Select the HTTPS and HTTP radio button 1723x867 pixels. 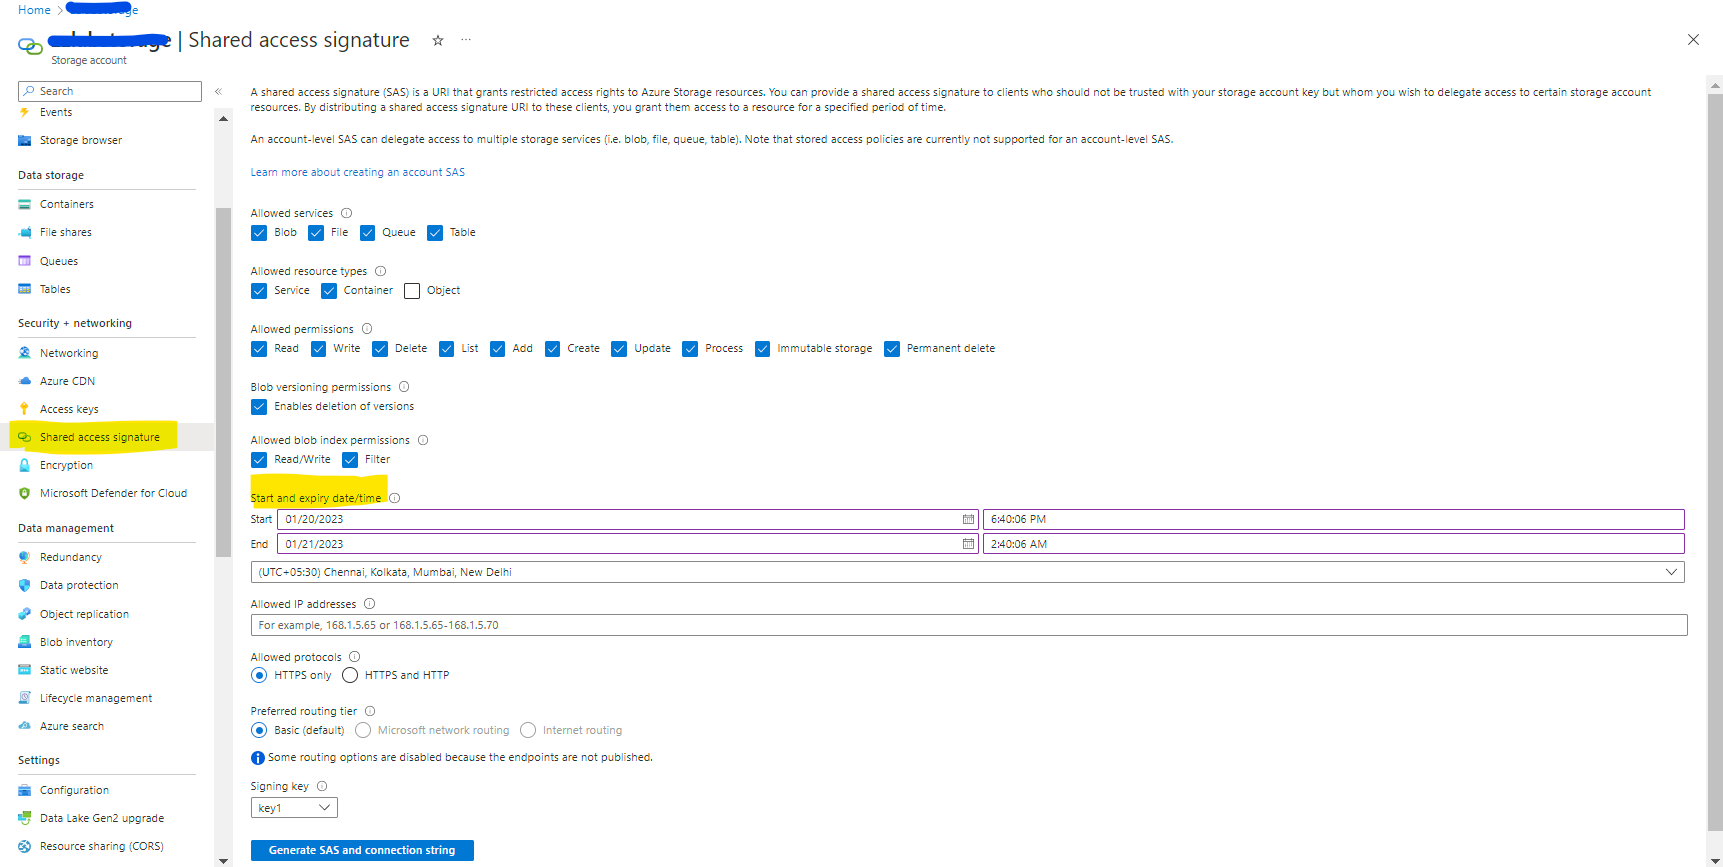click(x=350, y=675)
